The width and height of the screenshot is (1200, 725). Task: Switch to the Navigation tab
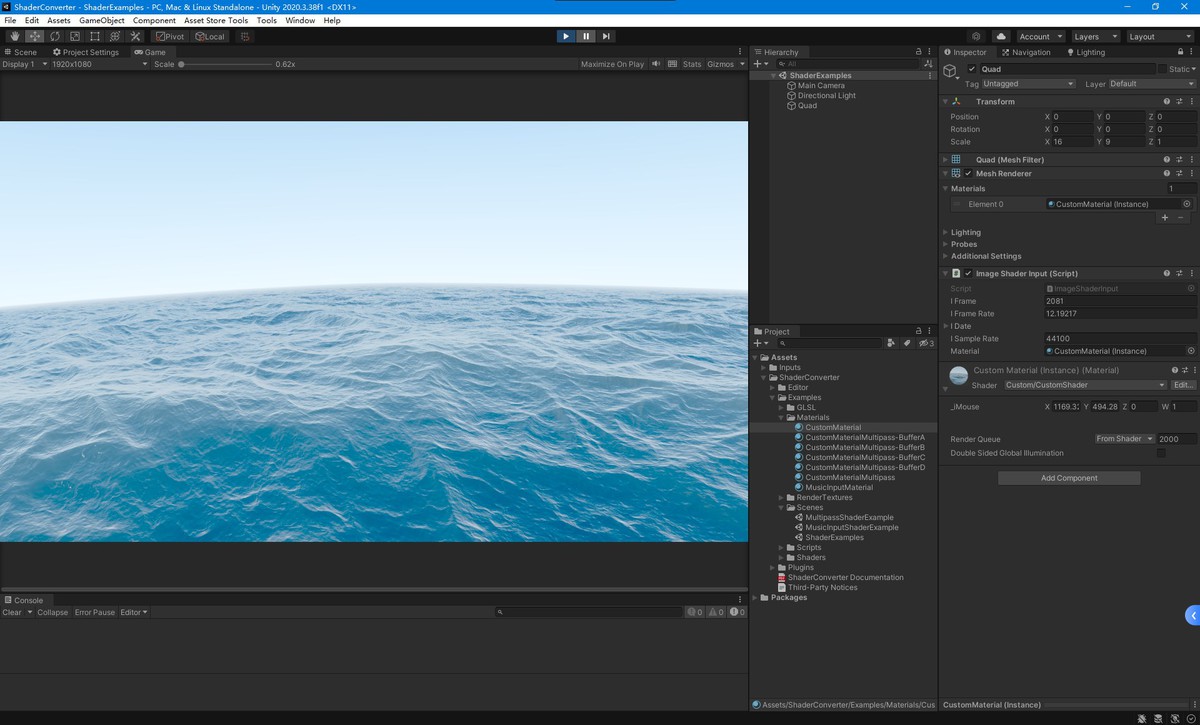(1026, 52)
